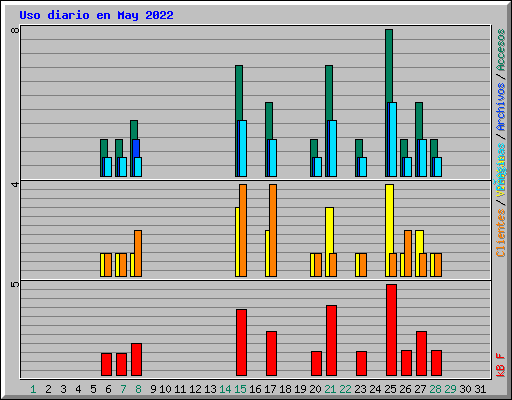The image size is (512, 400).
Task: Click the cyan bar on day 15
Action: pos(243,148)
